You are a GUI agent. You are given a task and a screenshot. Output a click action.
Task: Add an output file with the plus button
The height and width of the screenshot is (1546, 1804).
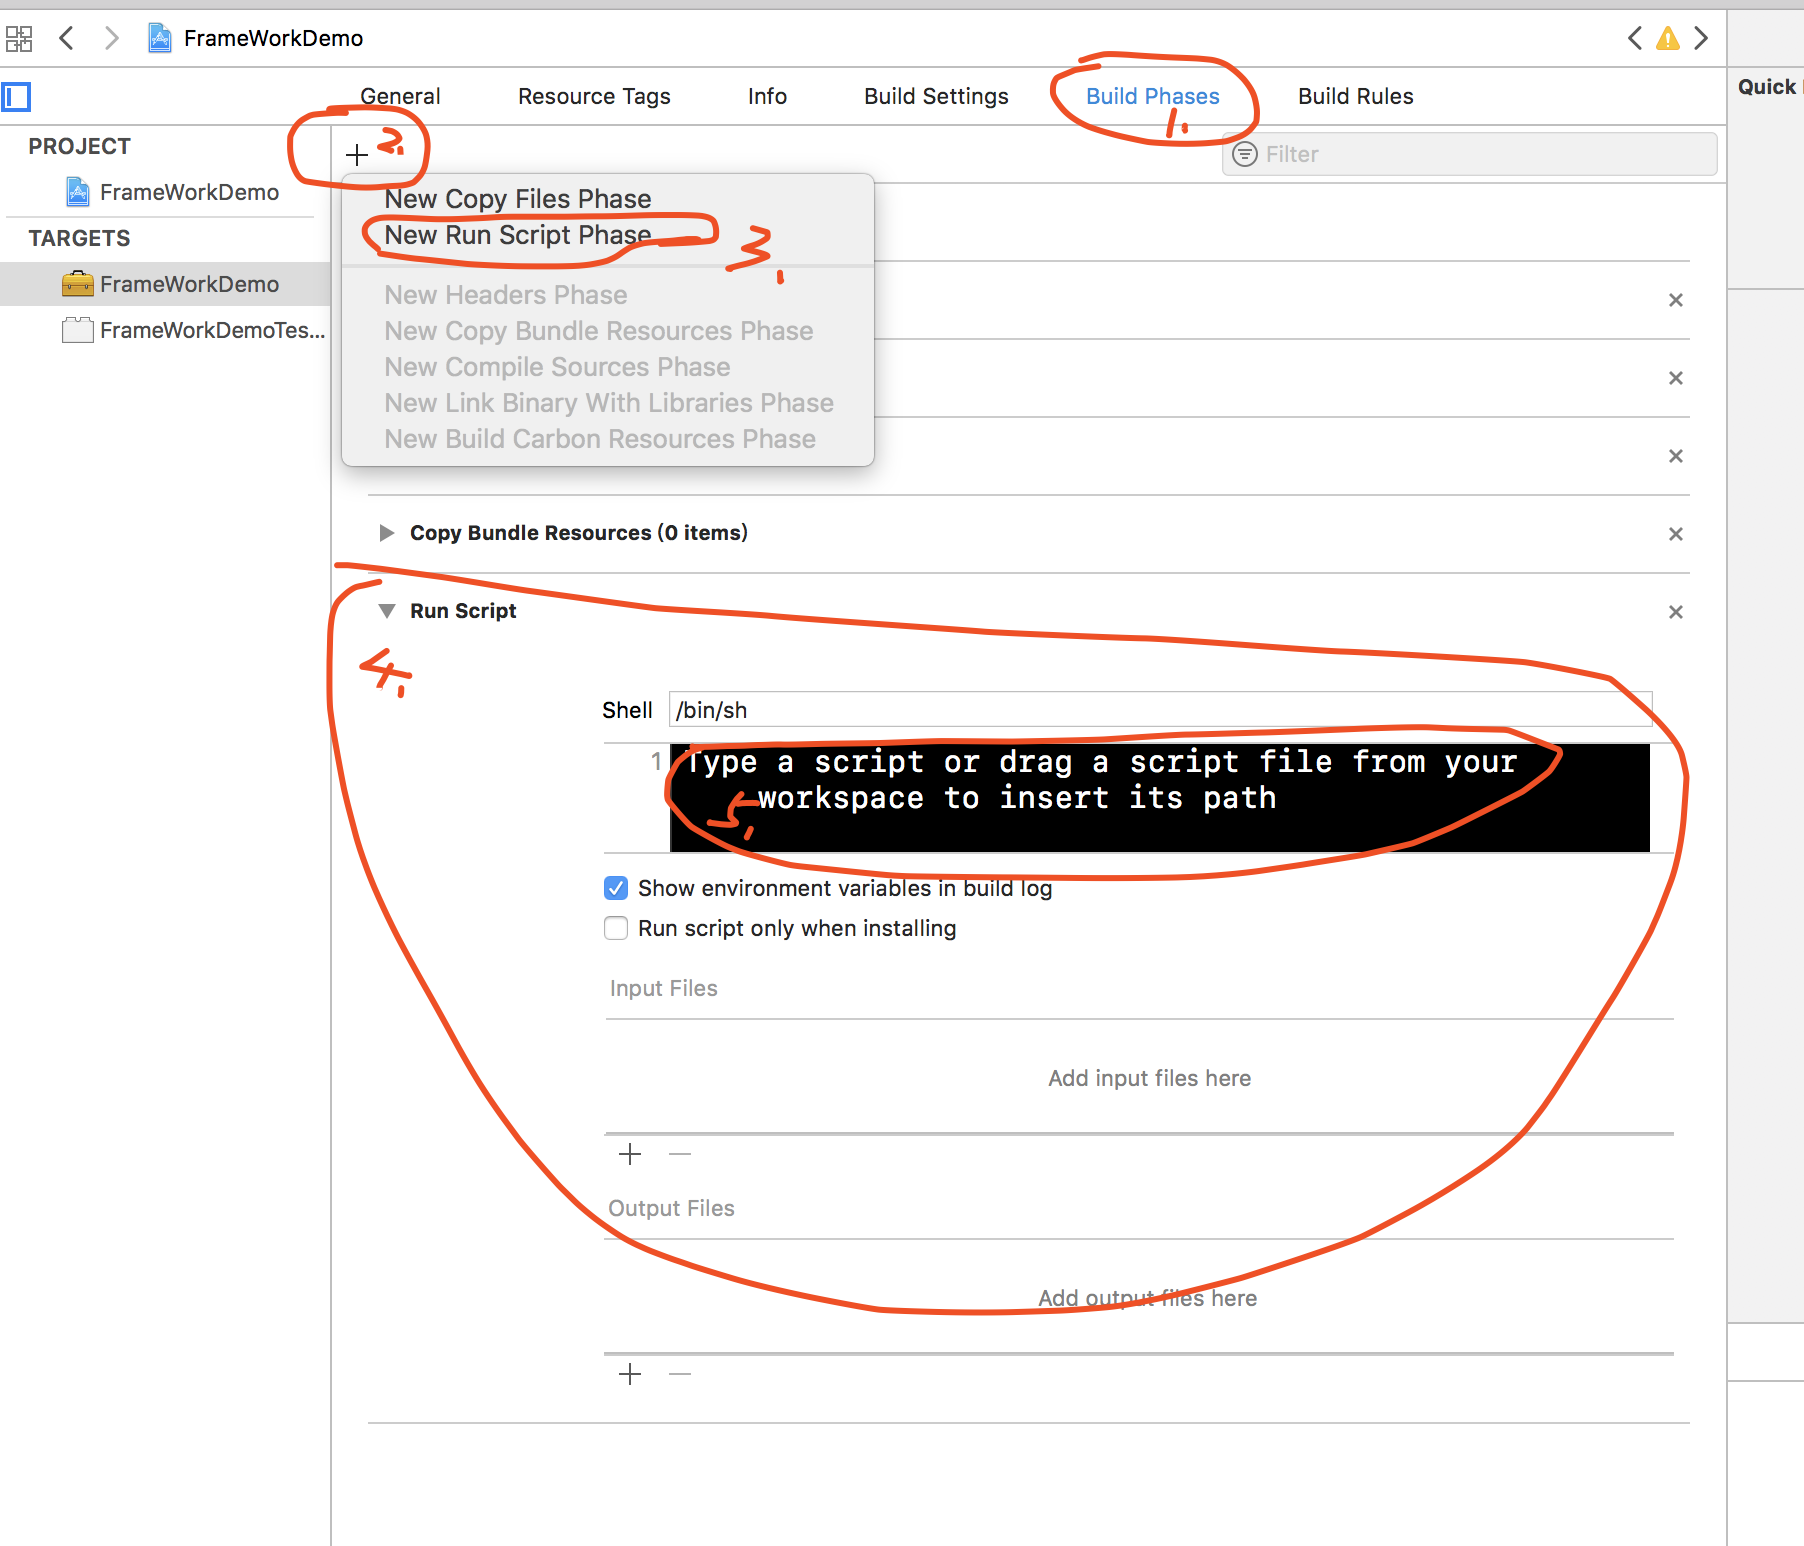pos(630,1375)
